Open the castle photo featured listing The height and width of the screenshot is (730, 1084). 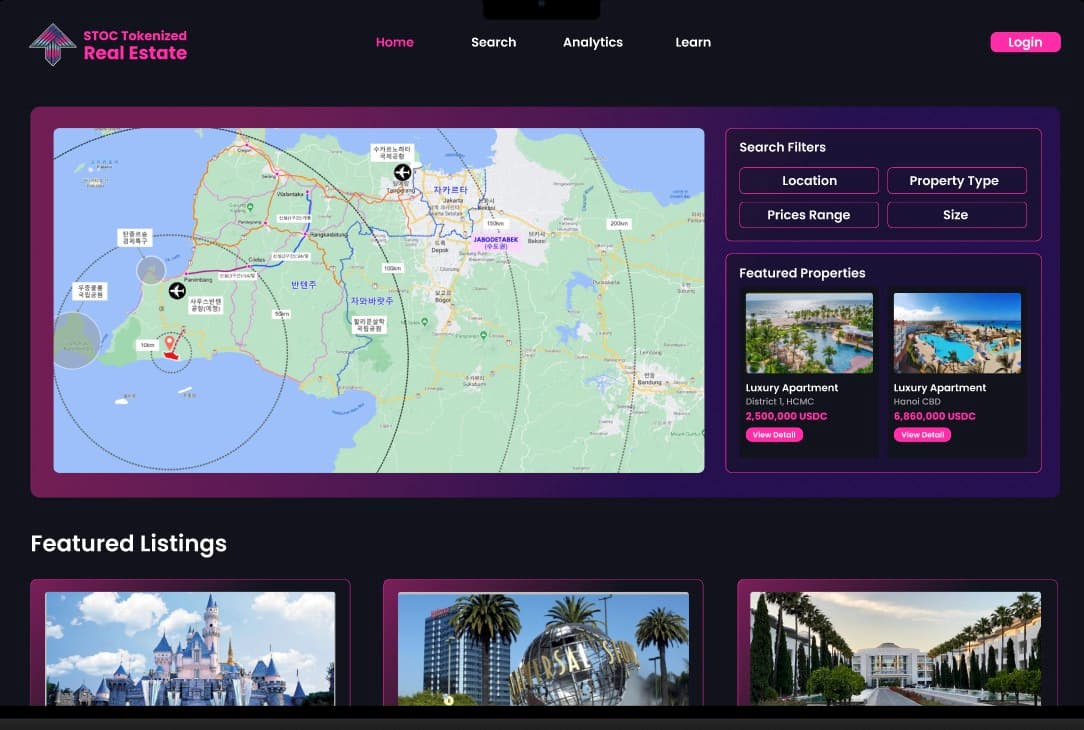(190, 648)
